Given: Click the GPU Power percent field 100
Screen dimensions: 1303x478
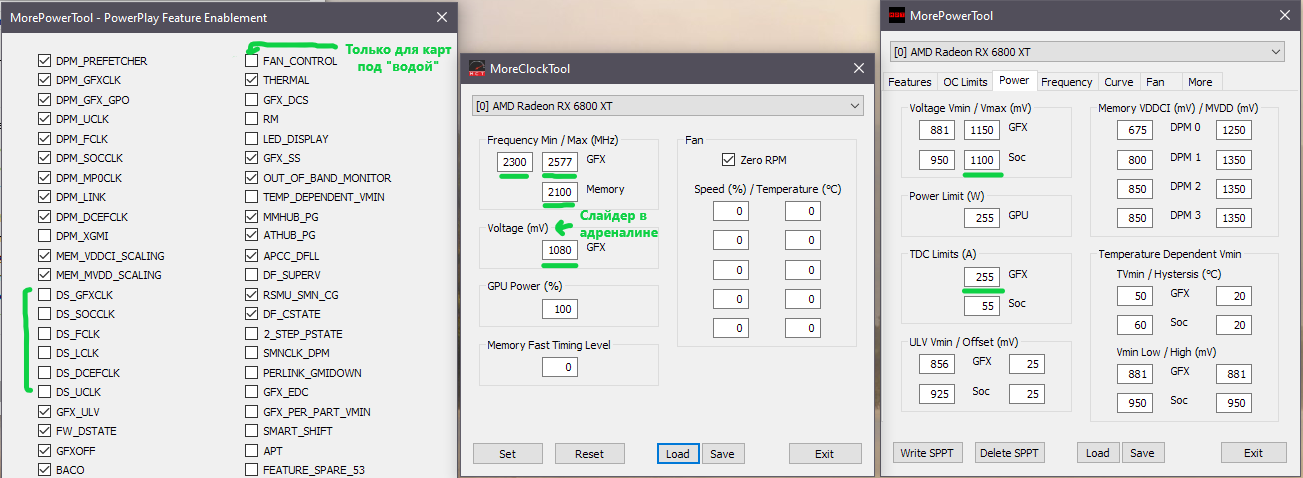Looking at the screenshot, I should point(559,309).
